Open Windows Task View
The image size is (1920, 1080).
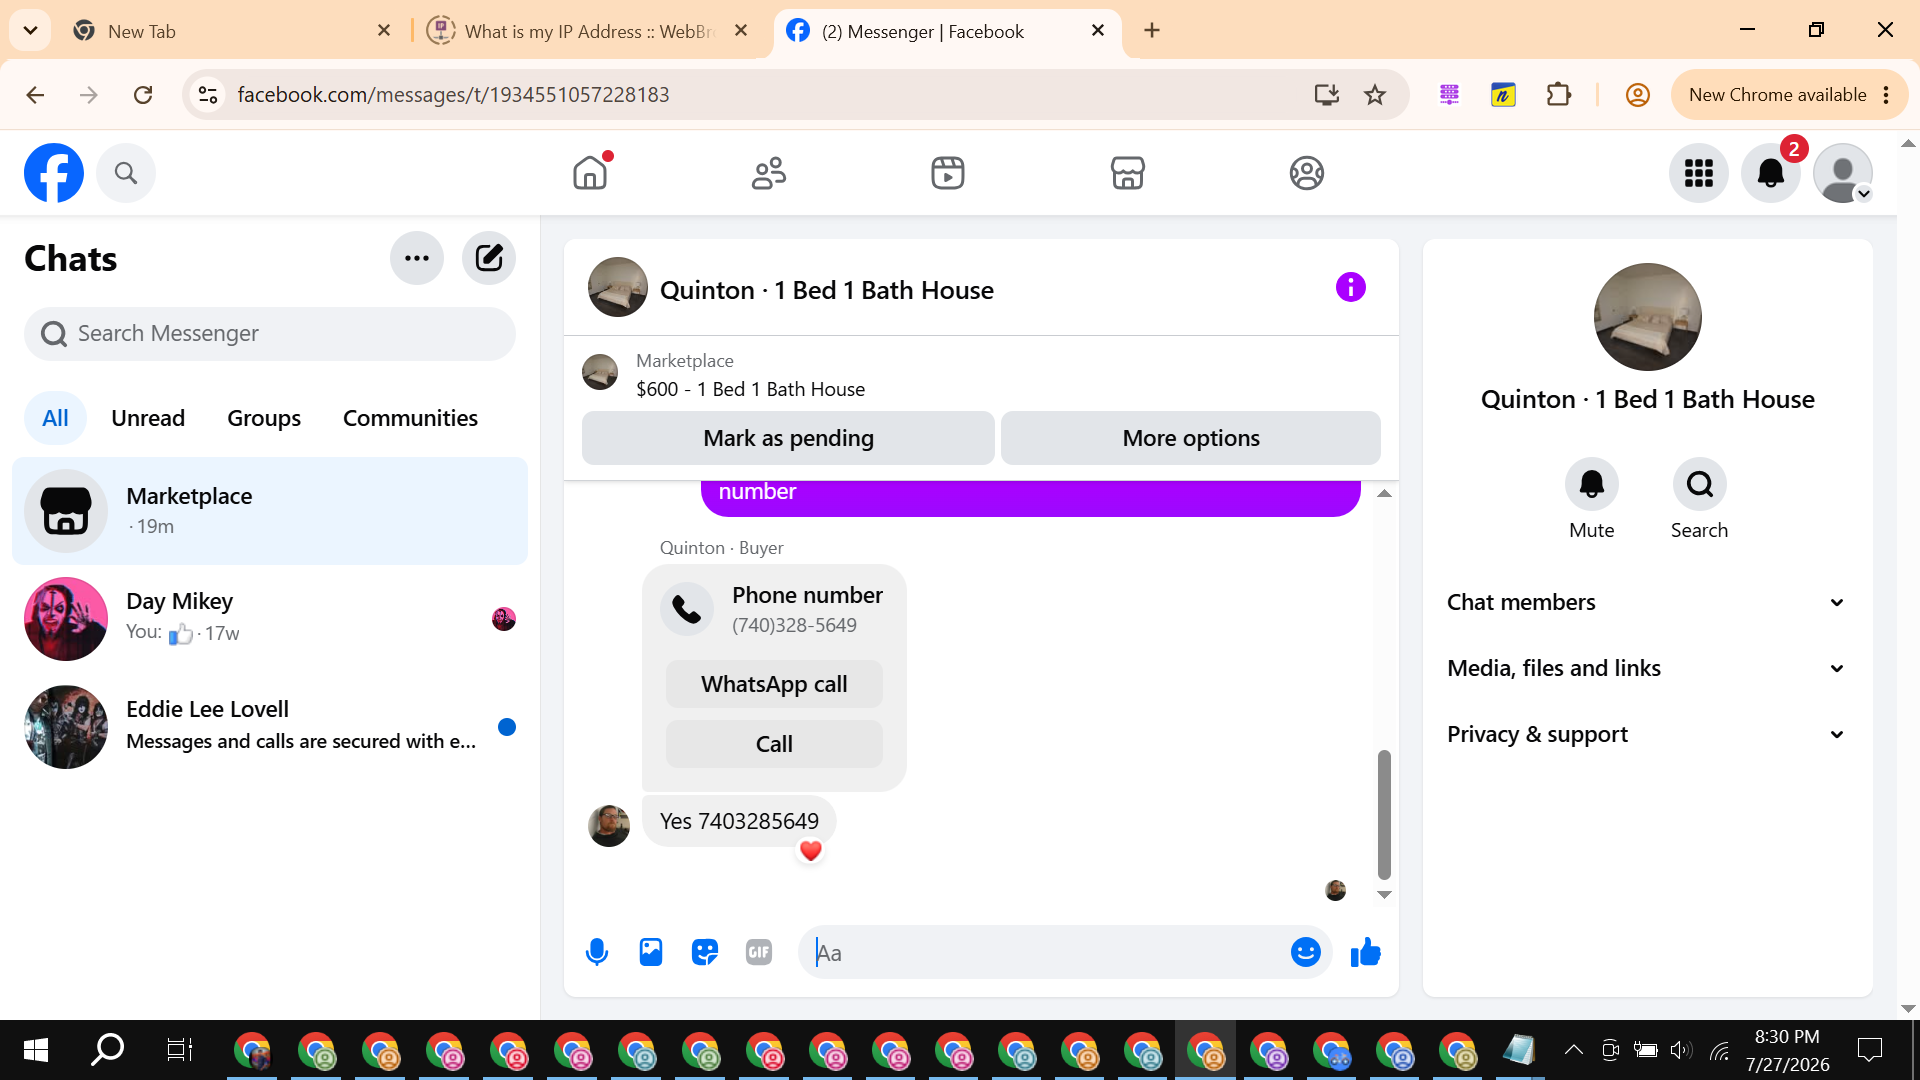coord(179,1050)
